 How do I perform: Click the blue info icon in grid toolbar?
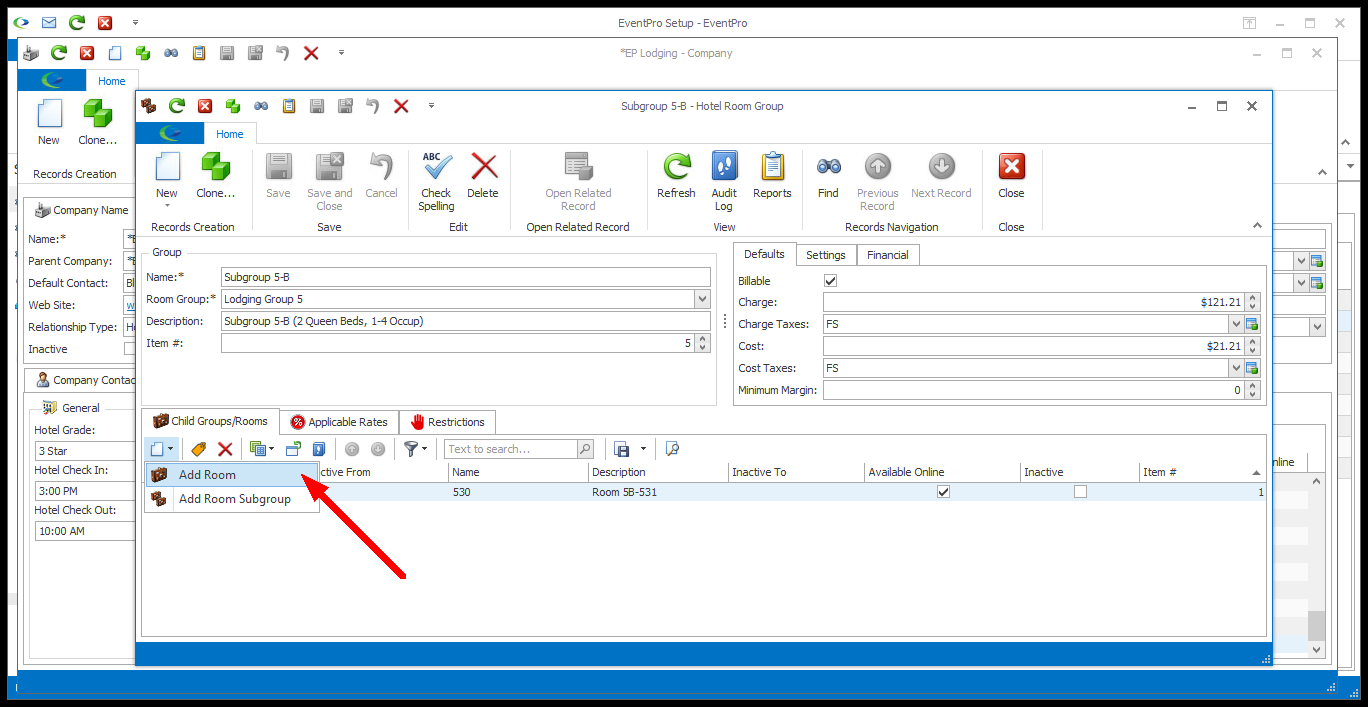[x=319, y=449]
